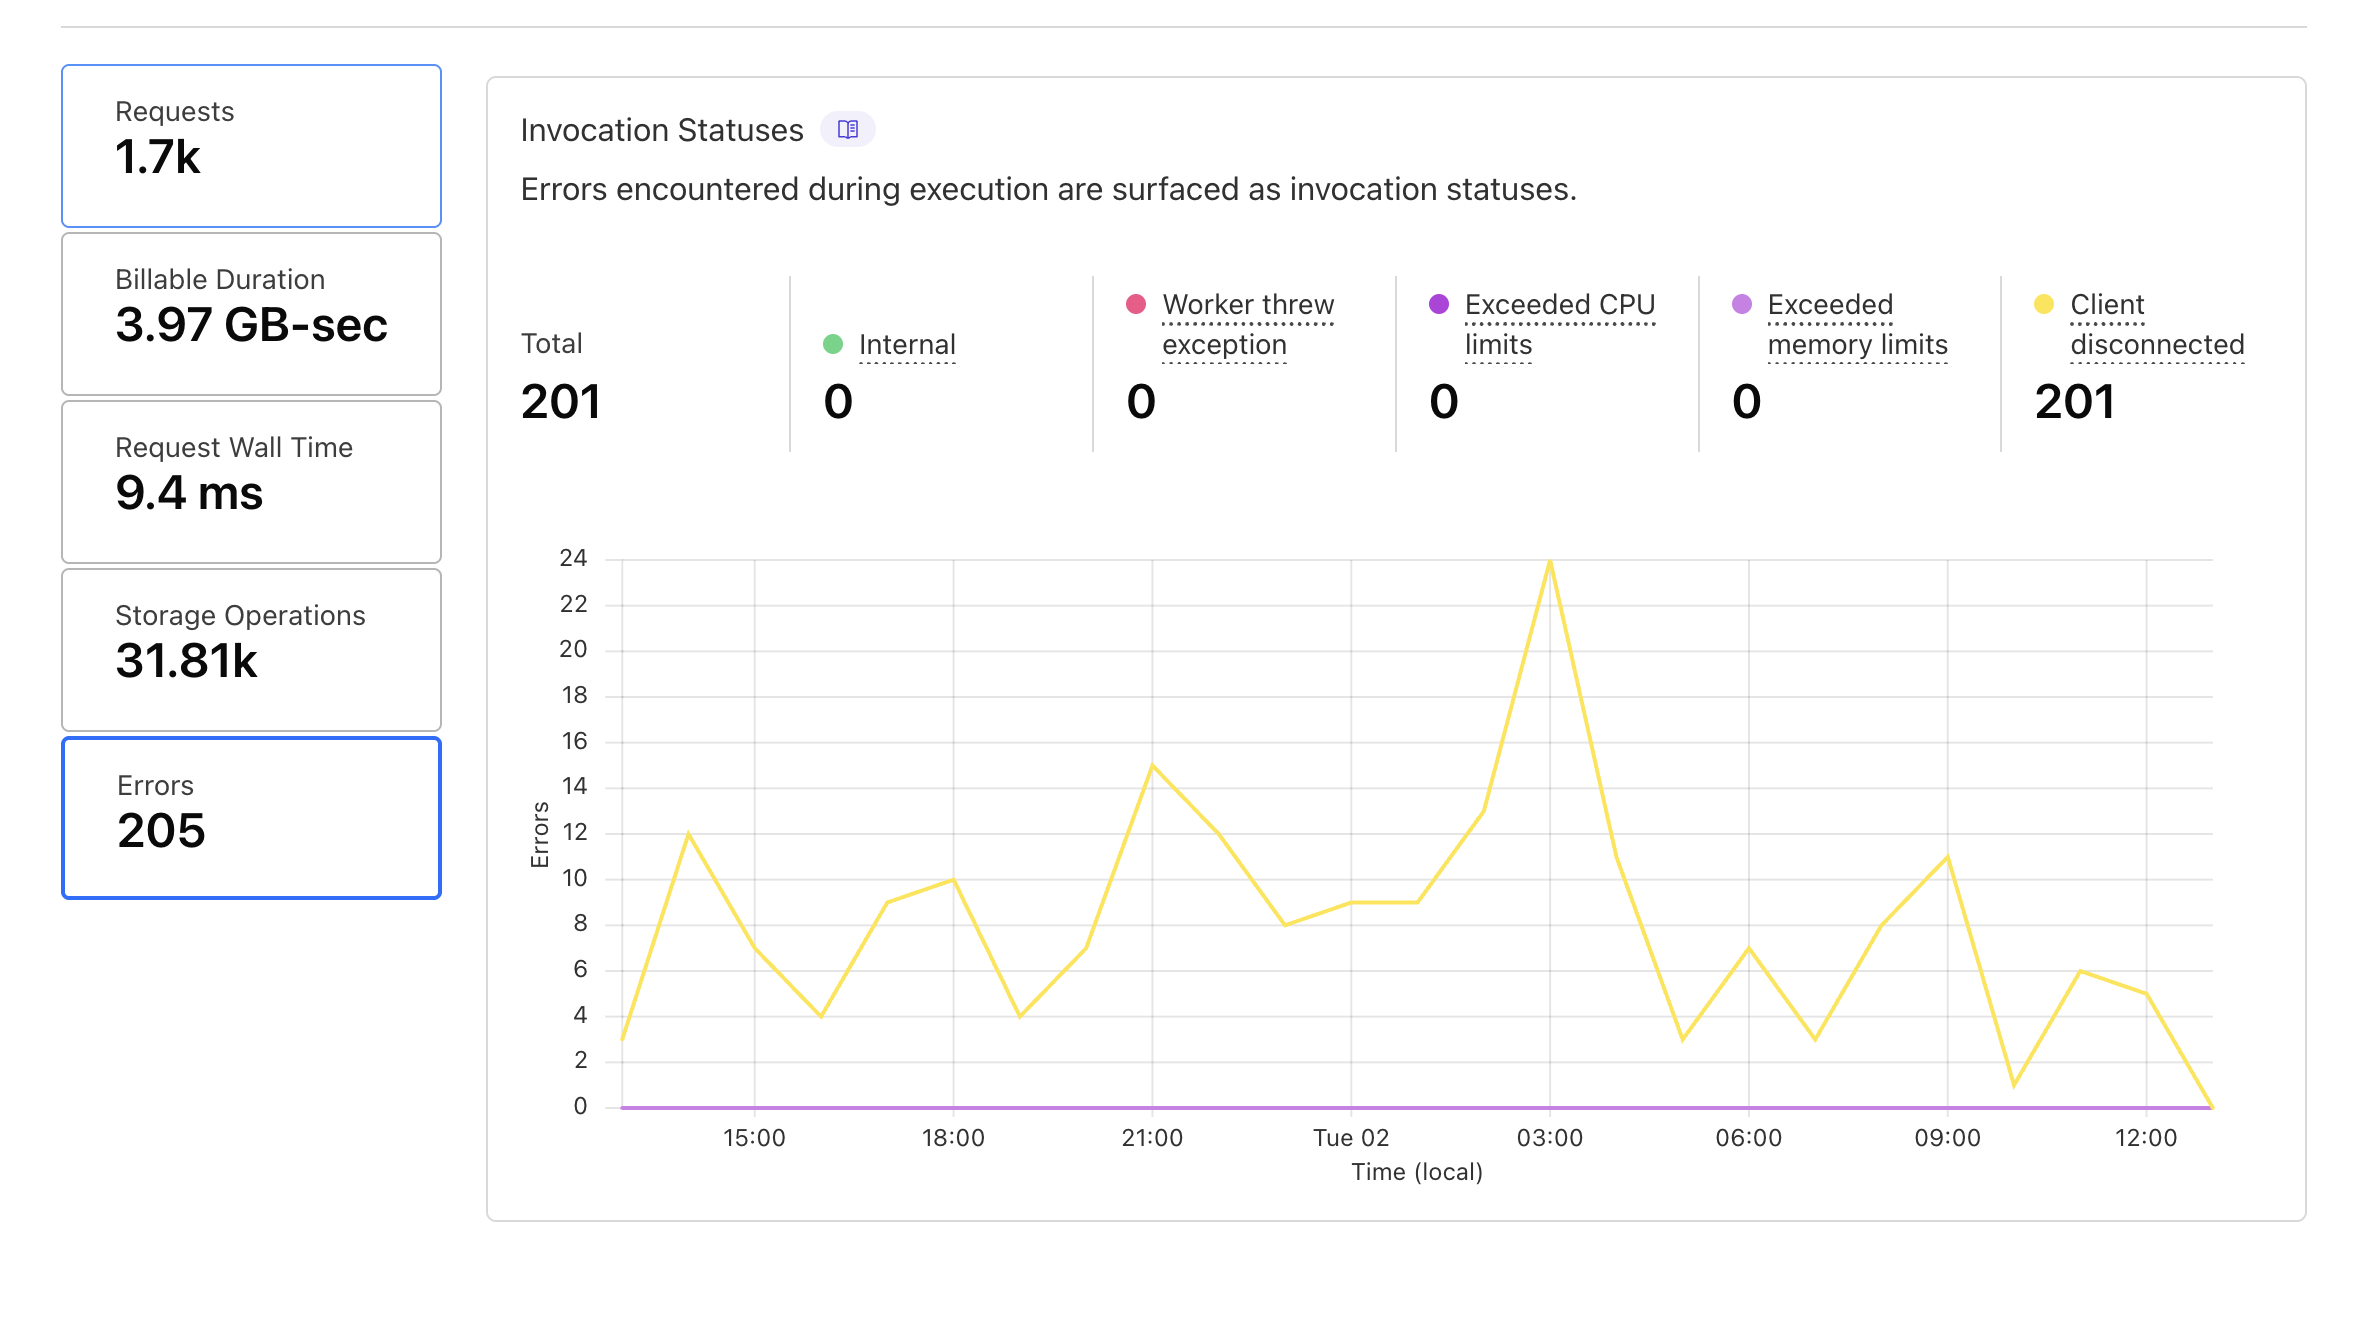Select the Billable Duration metric card
Viewport: 2378px width, 1344px height.
click(251, 314)
